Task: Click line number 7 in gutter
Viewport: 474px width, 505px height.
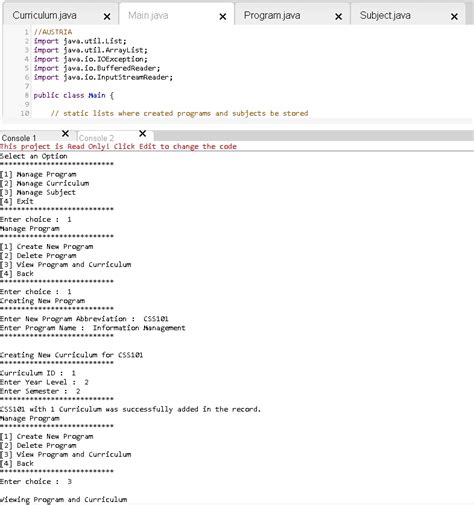Action: pos(27,86)
